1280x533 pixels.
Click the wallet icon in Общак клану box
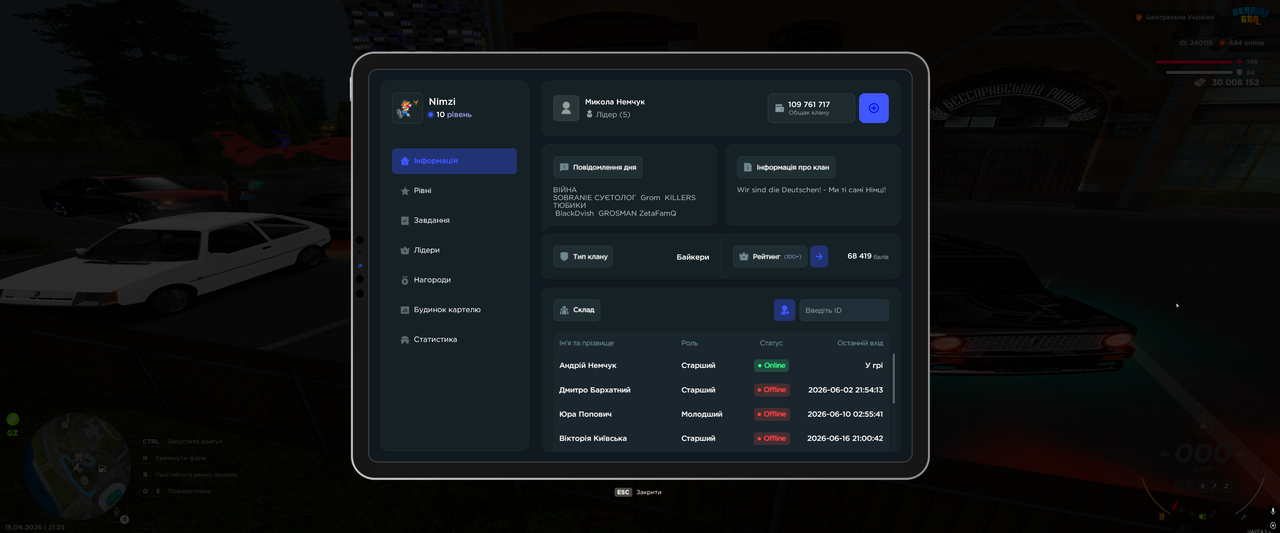(x=779, y=108)
